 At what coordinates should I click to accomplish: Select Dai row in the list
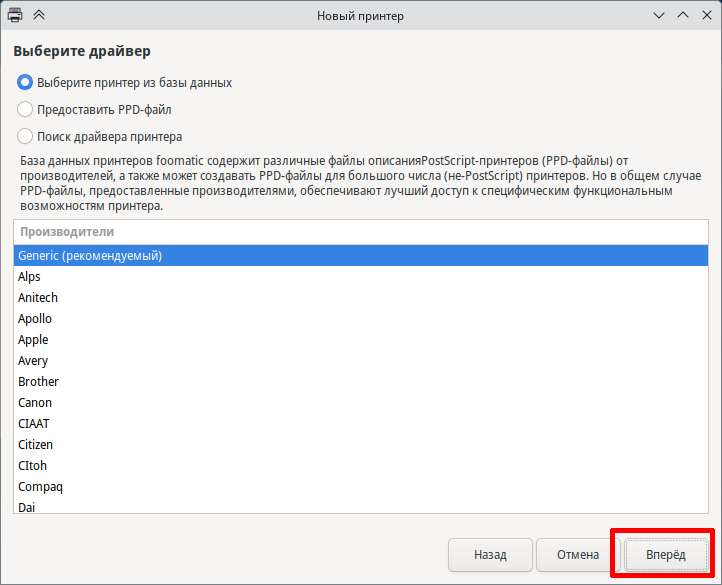tap(361, 506)
